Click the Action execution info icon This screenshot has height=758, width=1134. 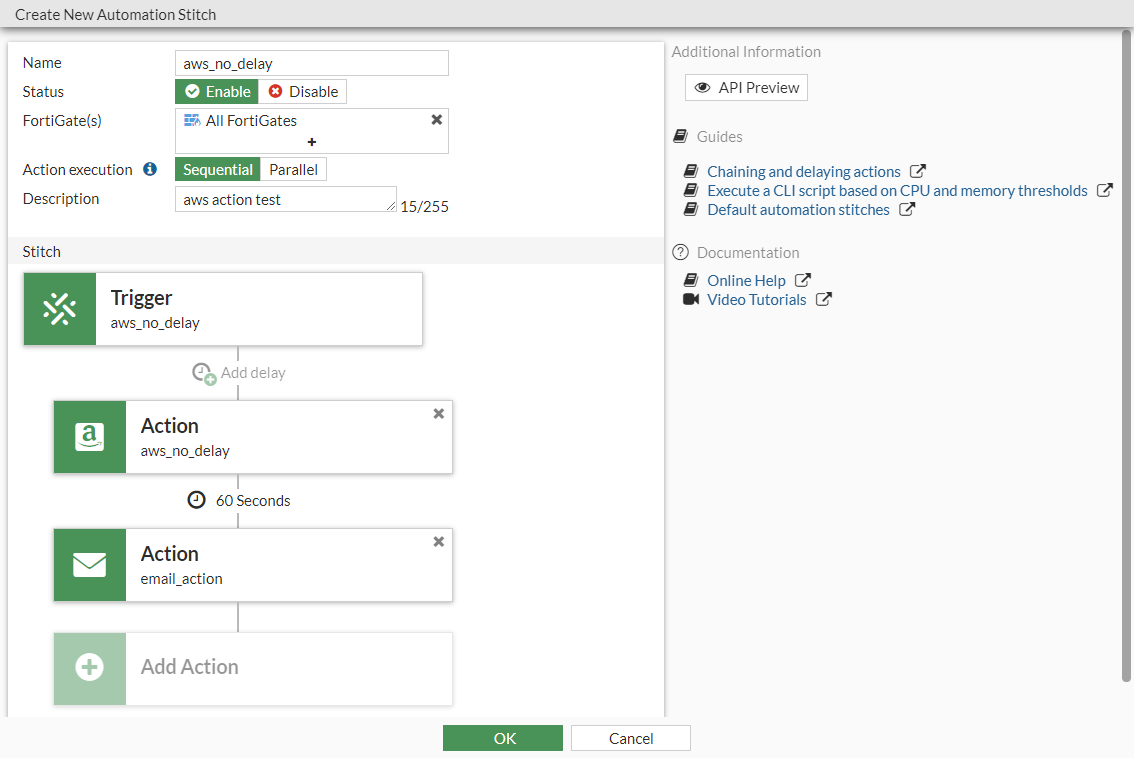(150, 170)
